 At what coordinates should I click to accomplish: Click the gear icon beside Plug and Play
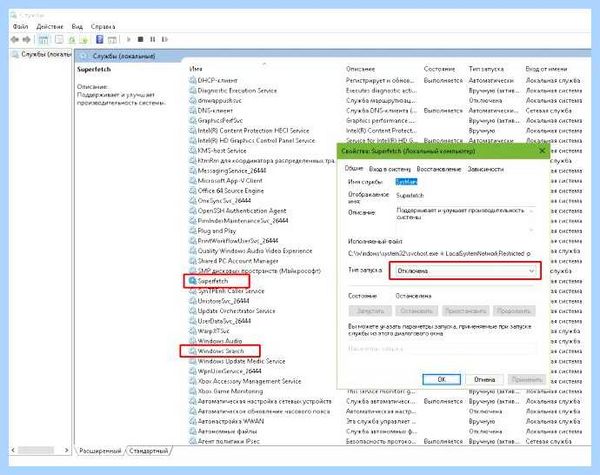[x=193, y=231]
